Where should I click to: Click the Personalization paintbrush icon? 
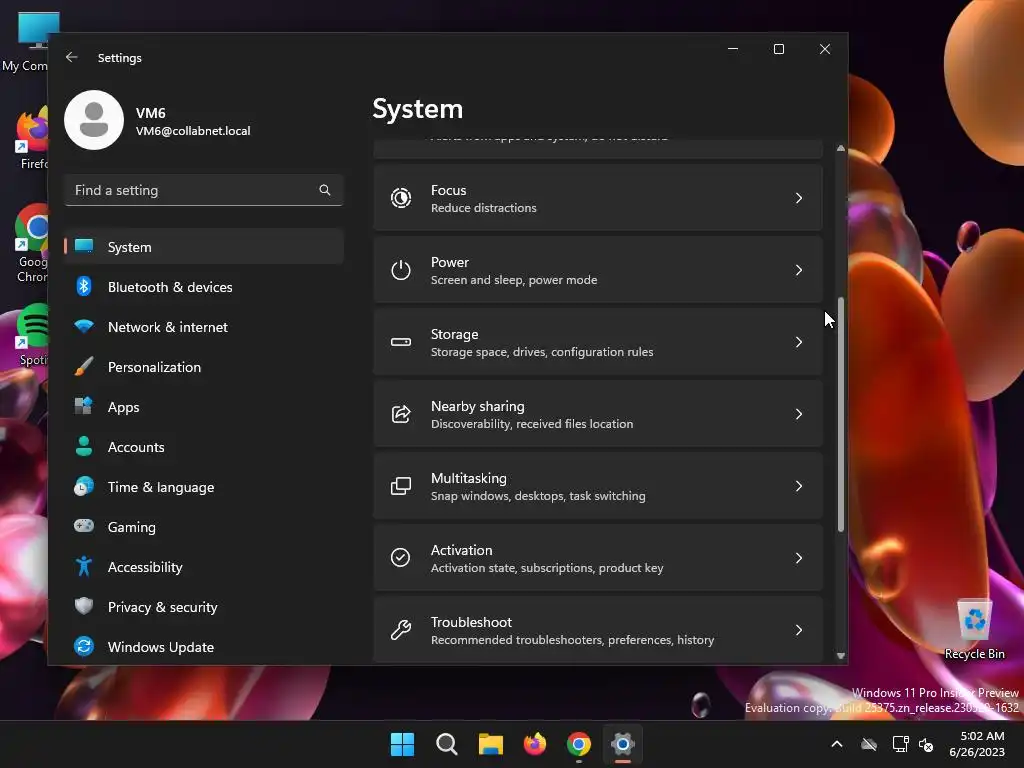coord(84,366)
